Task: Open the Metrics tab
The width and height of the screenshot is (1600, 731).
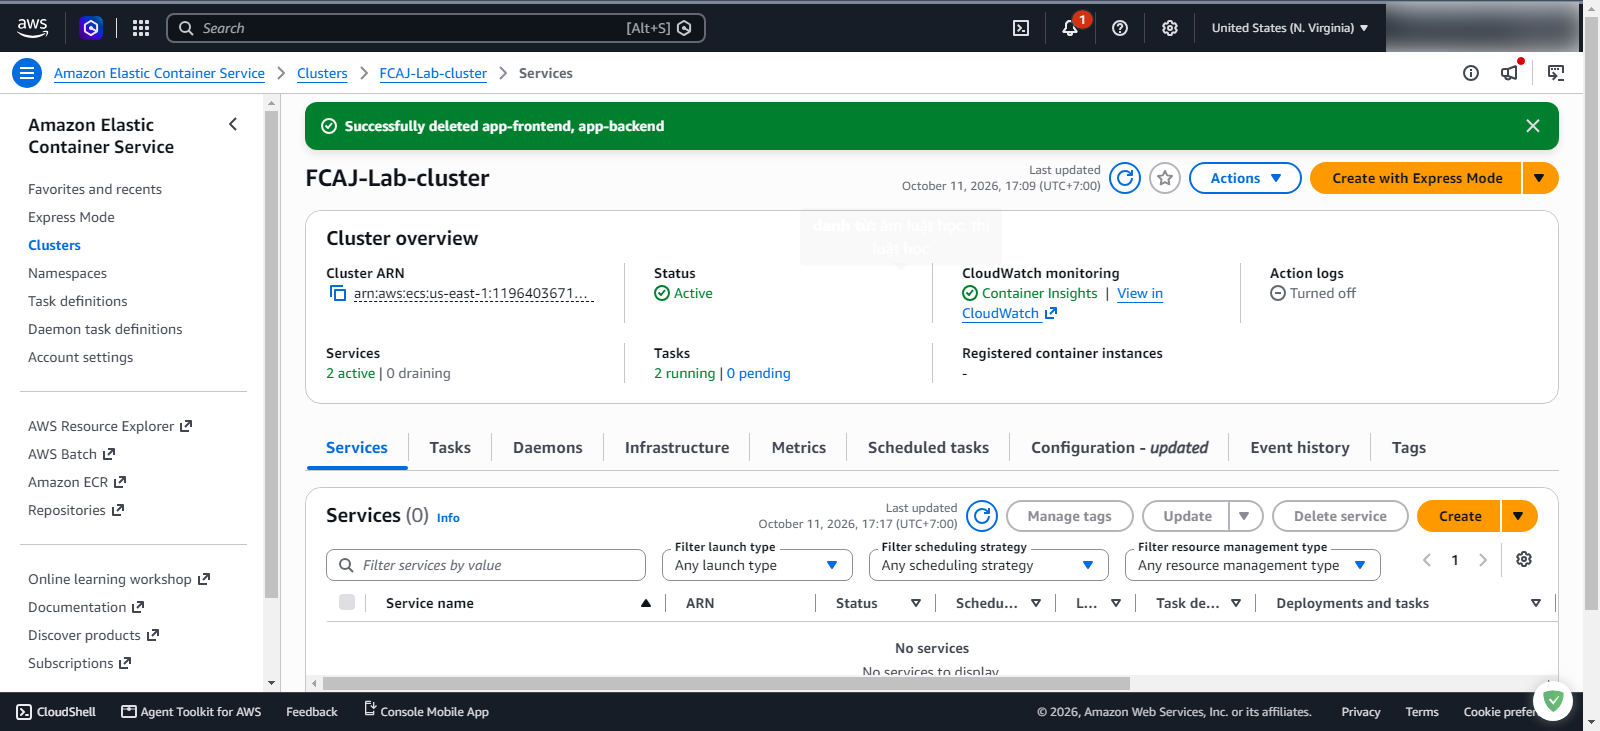Action: pyautogui.click(x=799, y=448)
